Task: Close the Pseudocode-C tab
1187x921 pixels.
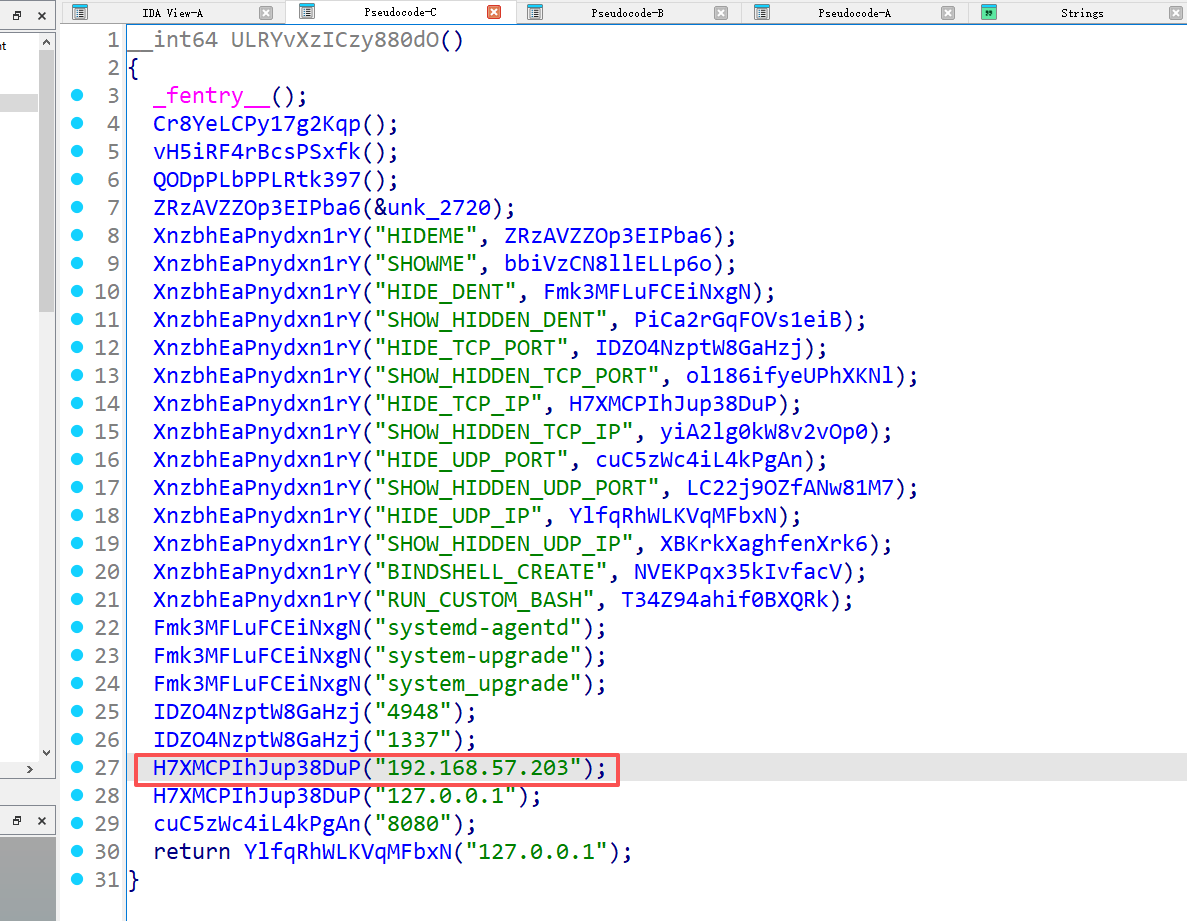Action: pyautogui.click(x=494, y=13)
